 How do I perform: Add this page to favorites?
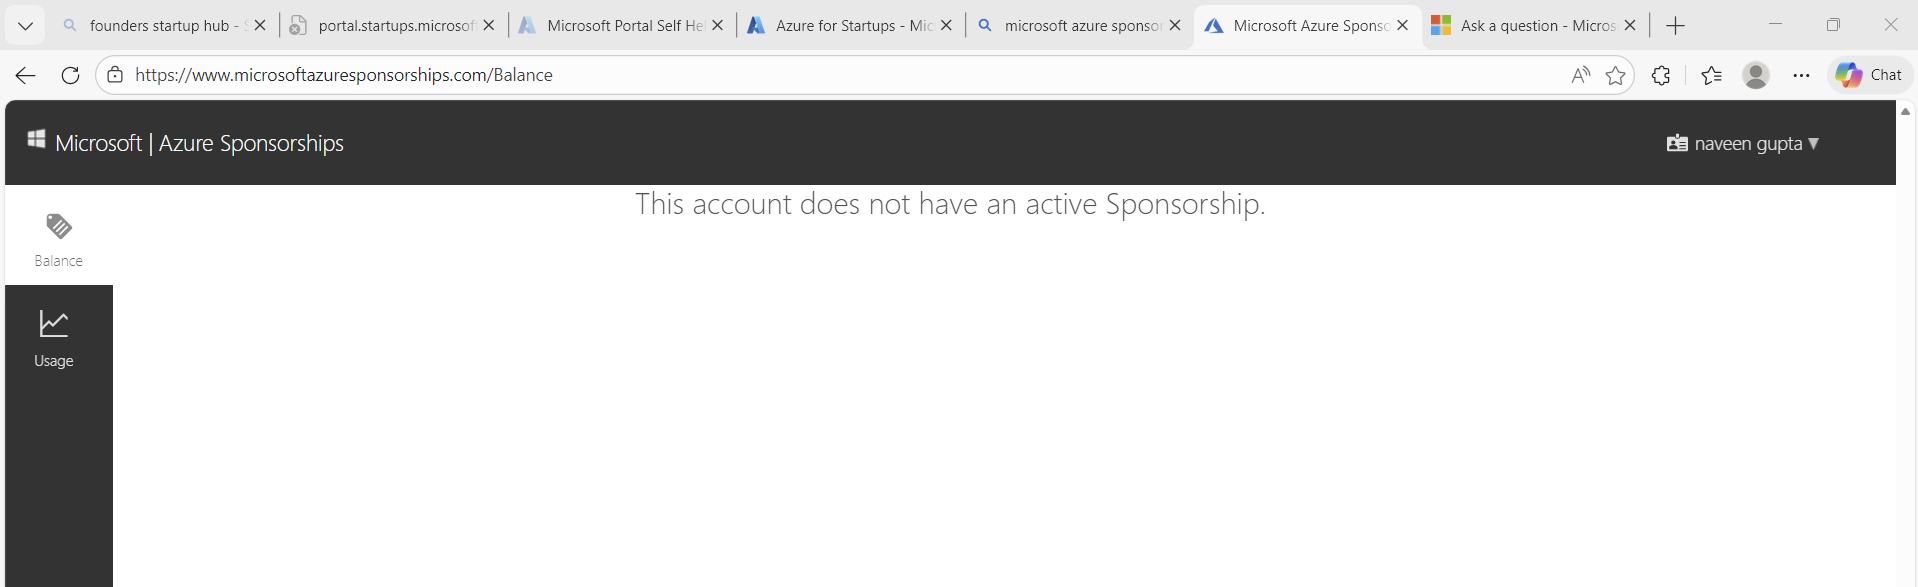pos(1615,75)
